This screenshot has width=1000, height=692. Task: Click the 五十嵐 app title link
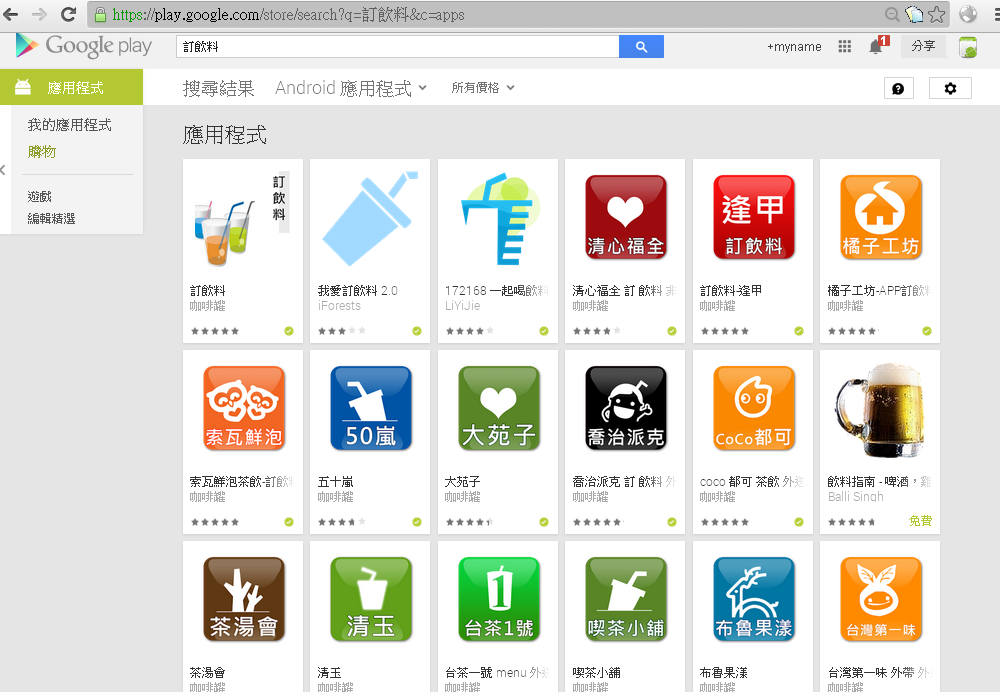(335, 482)
